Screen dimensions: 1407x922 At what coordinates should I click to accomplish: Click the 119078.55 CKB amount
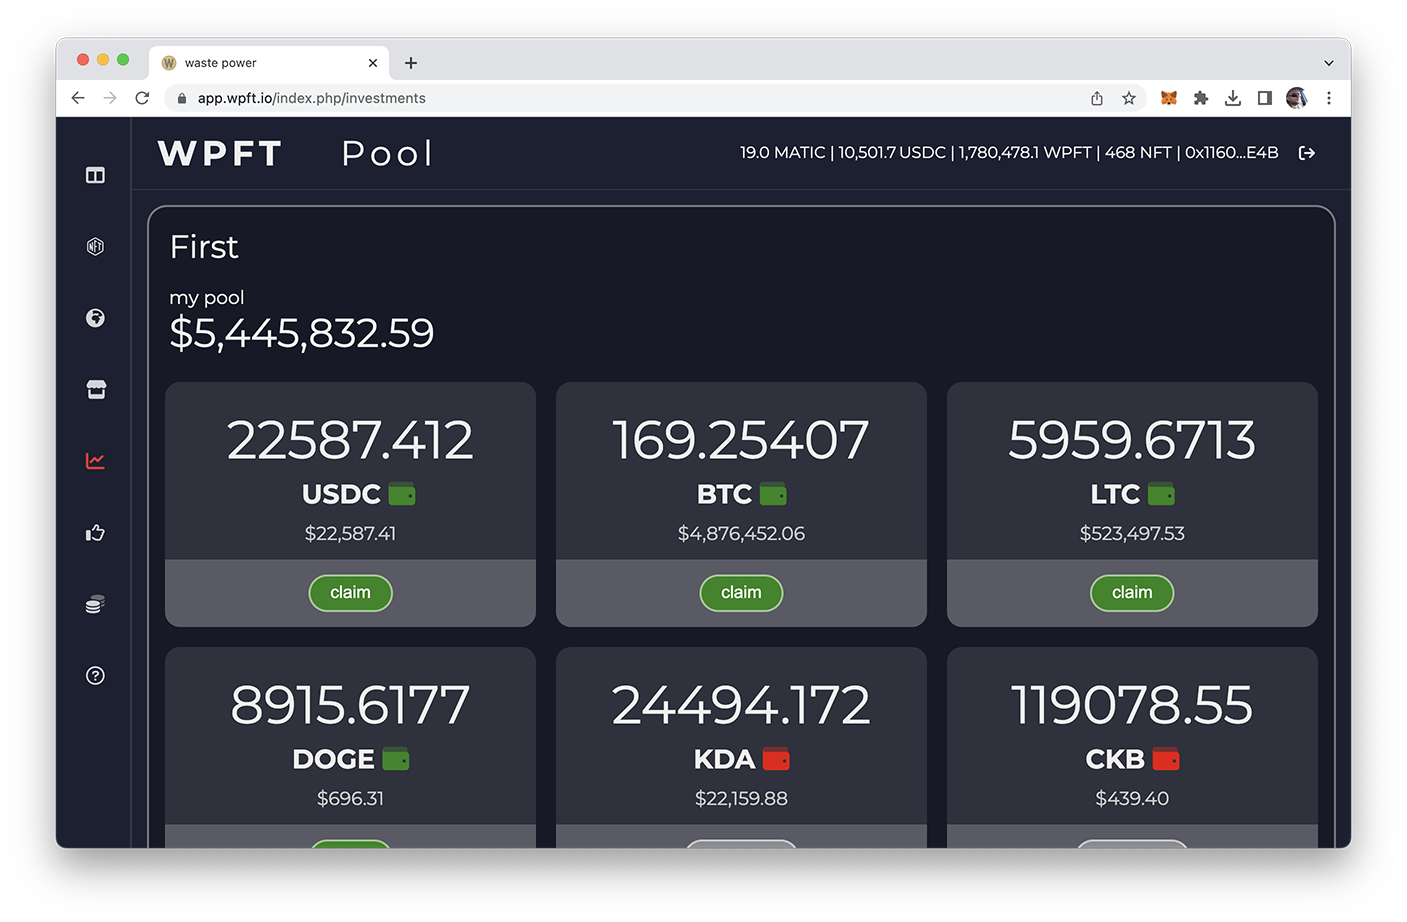coord(1132,705)
